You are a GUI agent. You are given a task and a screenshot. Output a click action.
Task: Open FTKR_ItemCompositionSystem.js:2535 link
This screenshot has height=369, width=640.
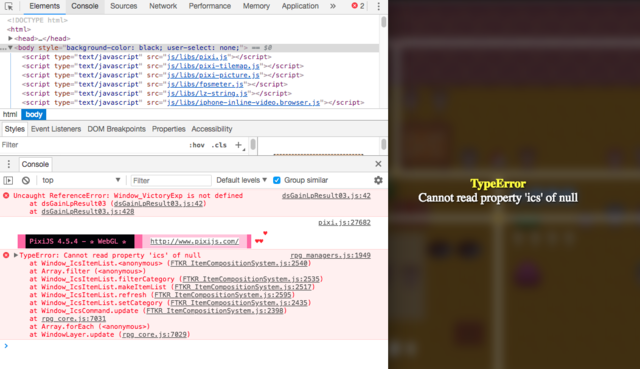[x=251, y=279]
